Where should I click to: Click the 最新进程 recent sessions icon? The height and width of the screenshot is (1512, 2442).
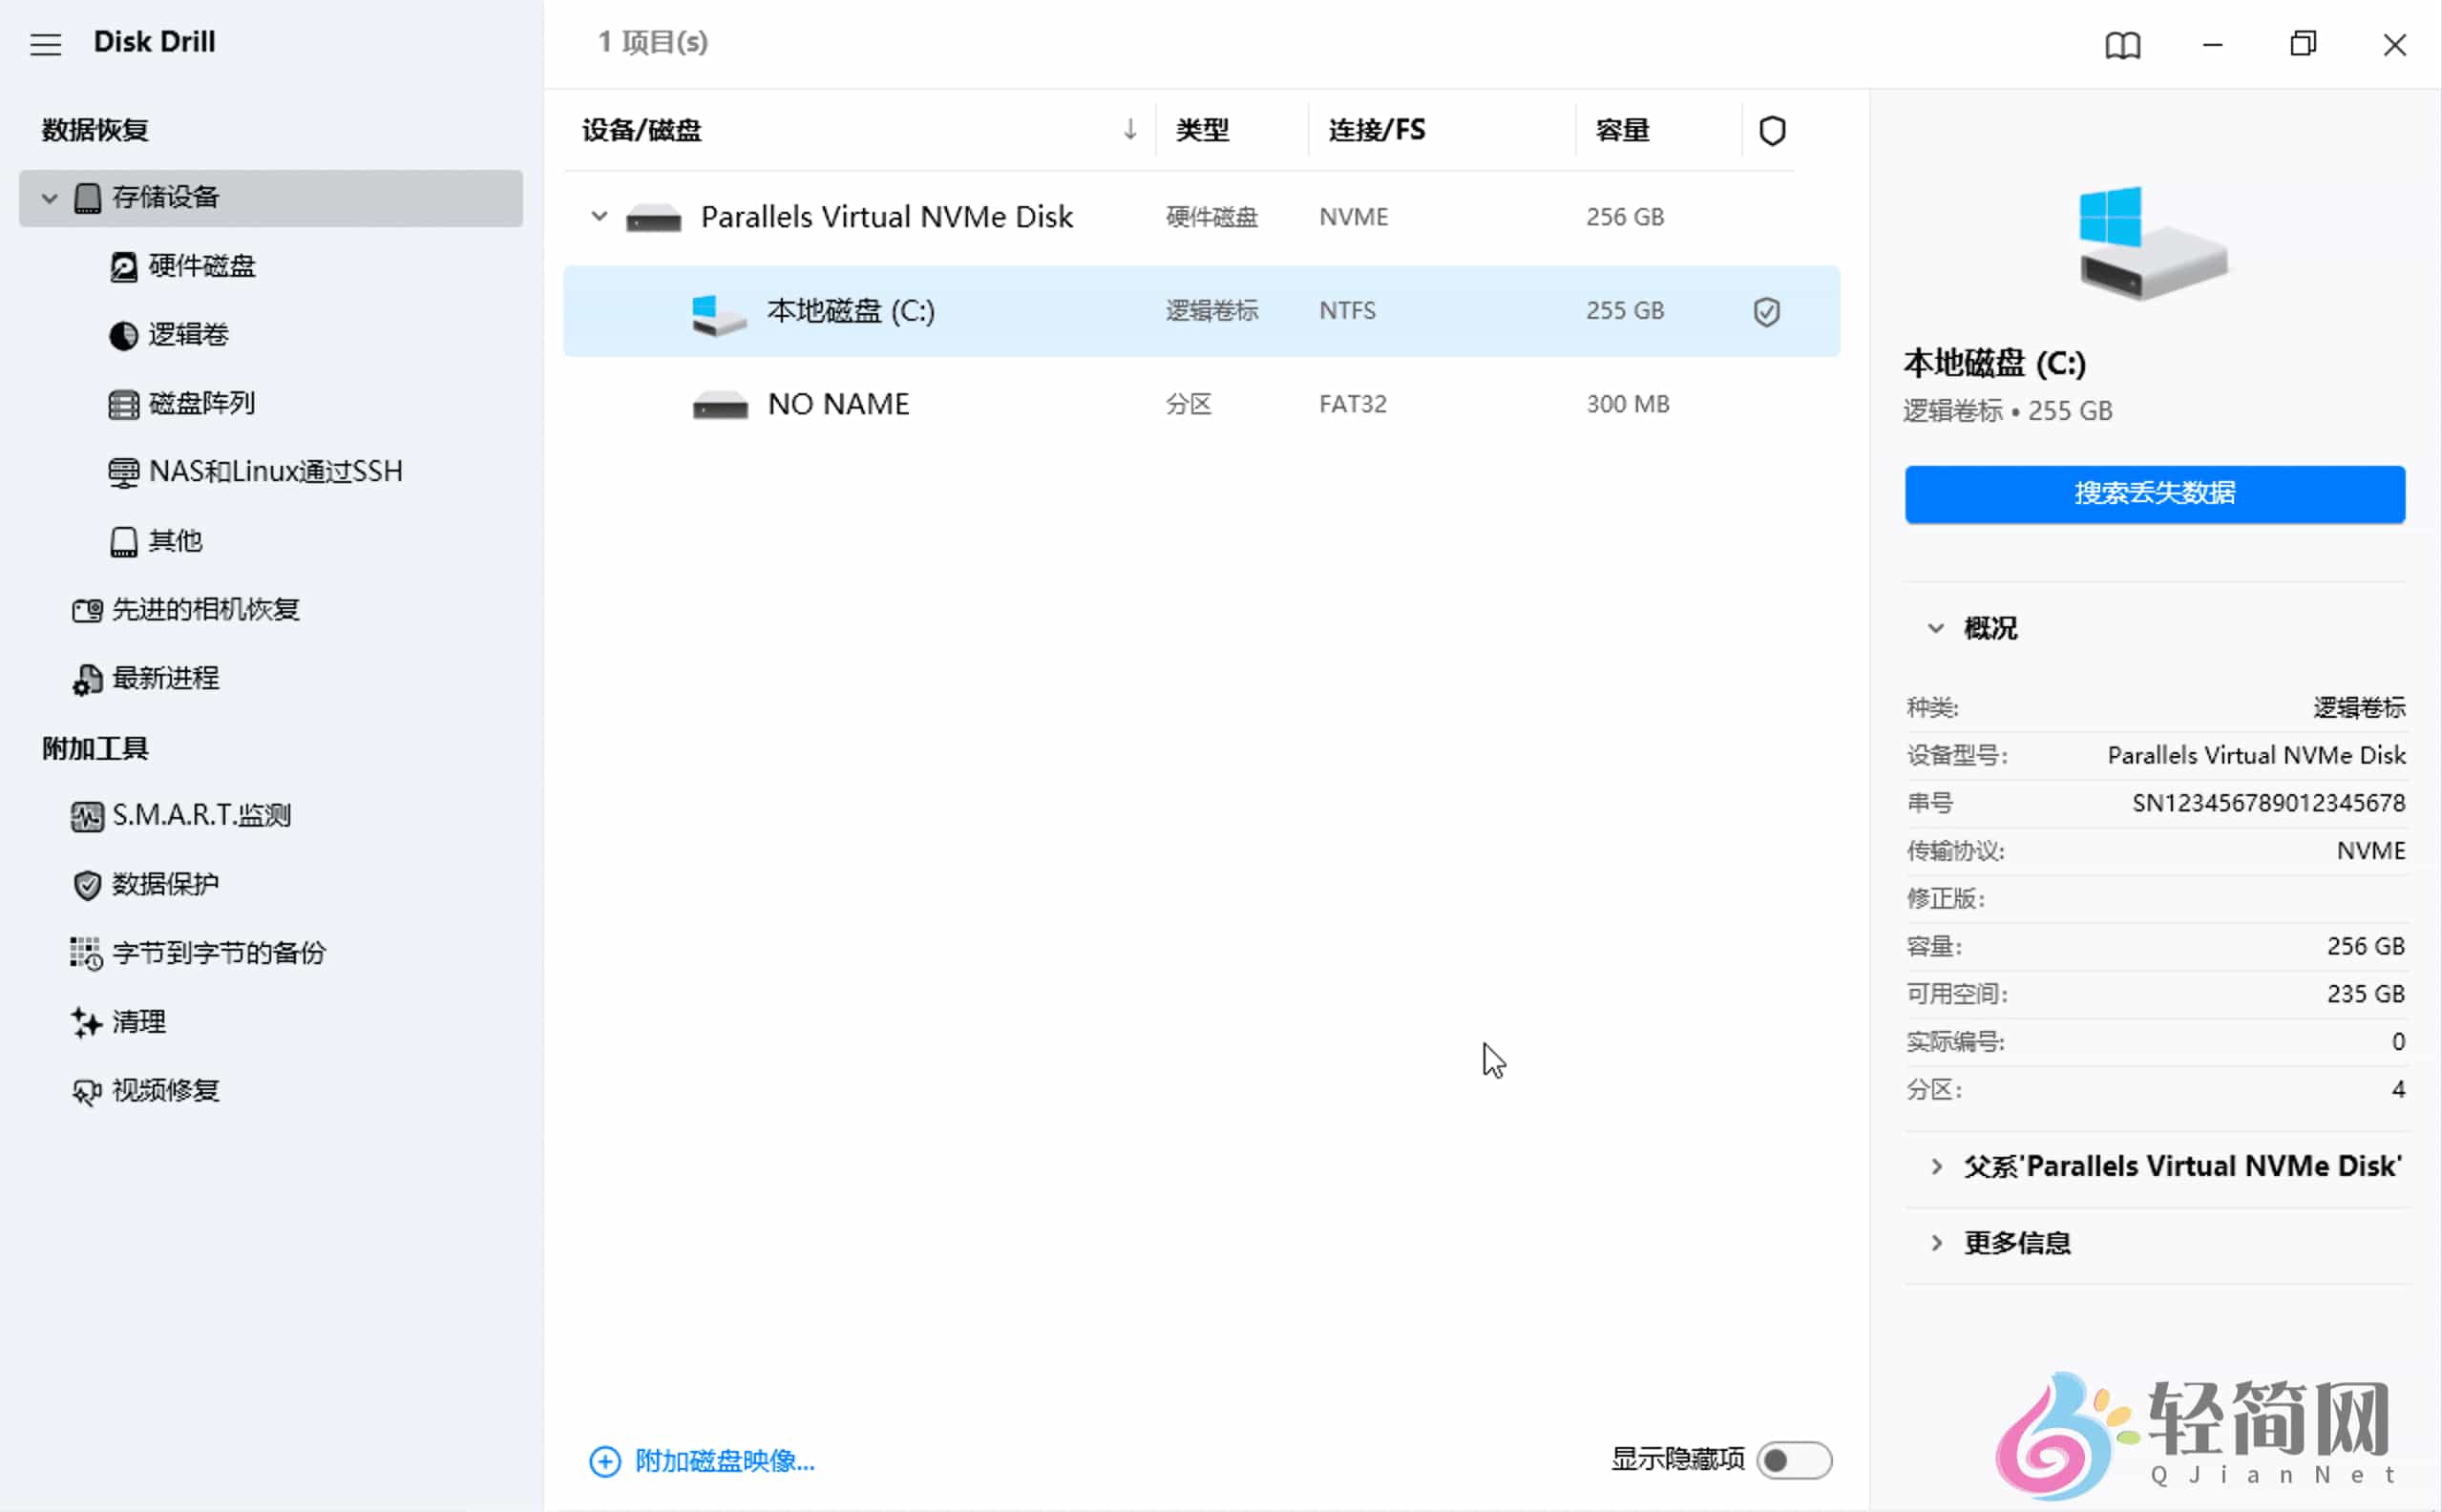87,679
